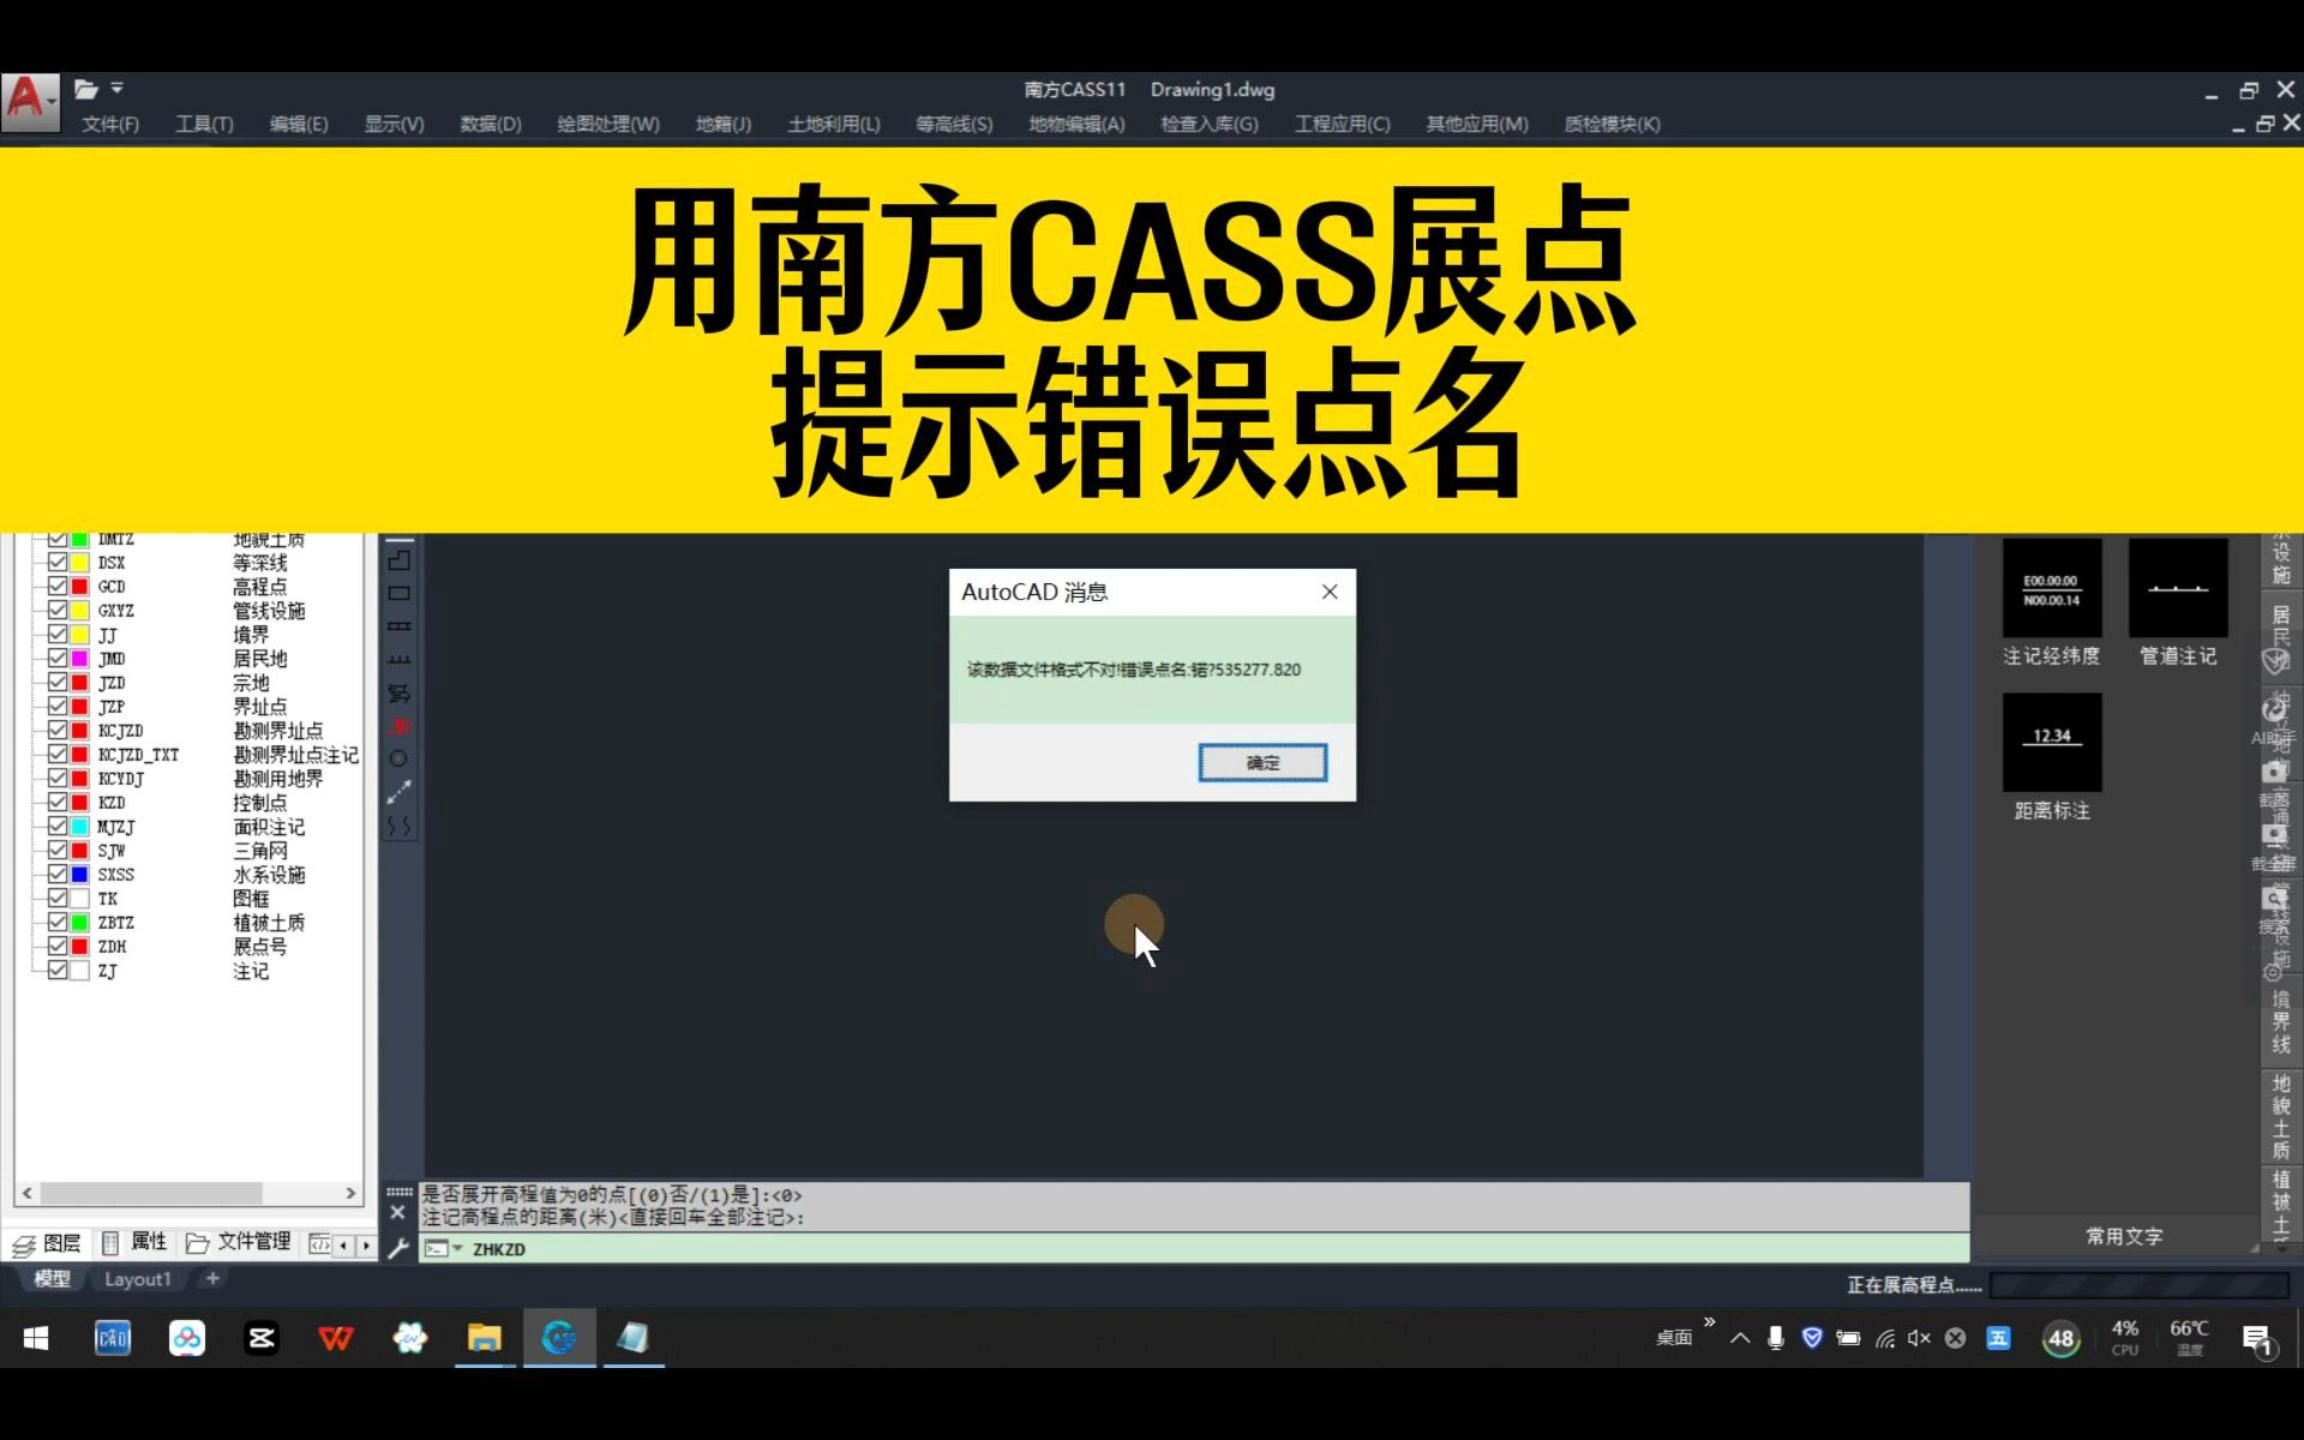2304x1440 pixels.
Task: Click the Windows Start button
Action: tap(36, 1338)
